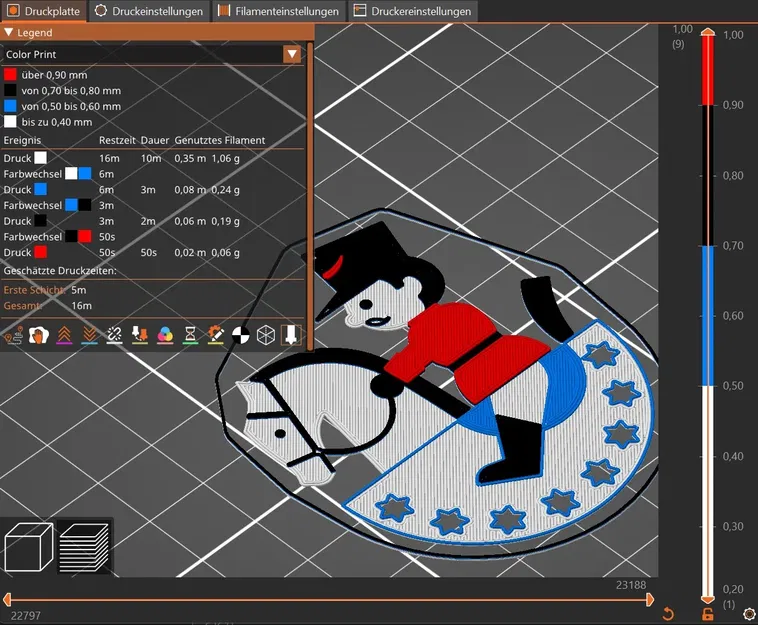Click the 'Erste Schicht:' label
The width and height of the screenshot is (758, 625).
pyautogui.click(x=34, y=290)
